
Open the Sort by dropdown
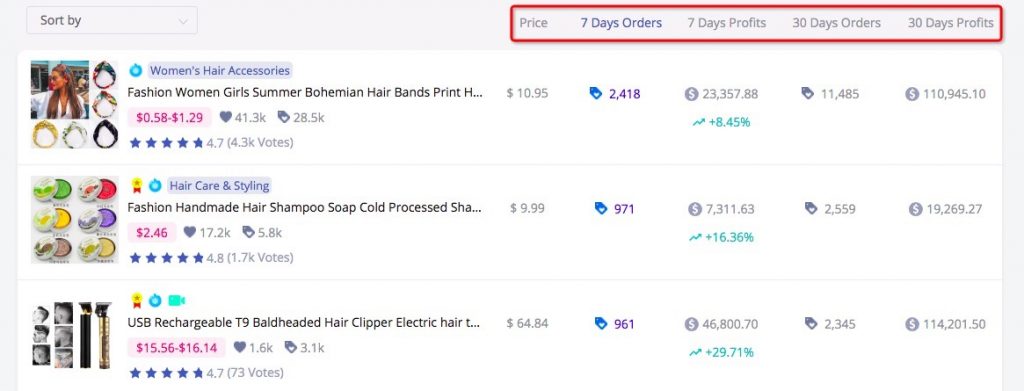tap(112, 20)
